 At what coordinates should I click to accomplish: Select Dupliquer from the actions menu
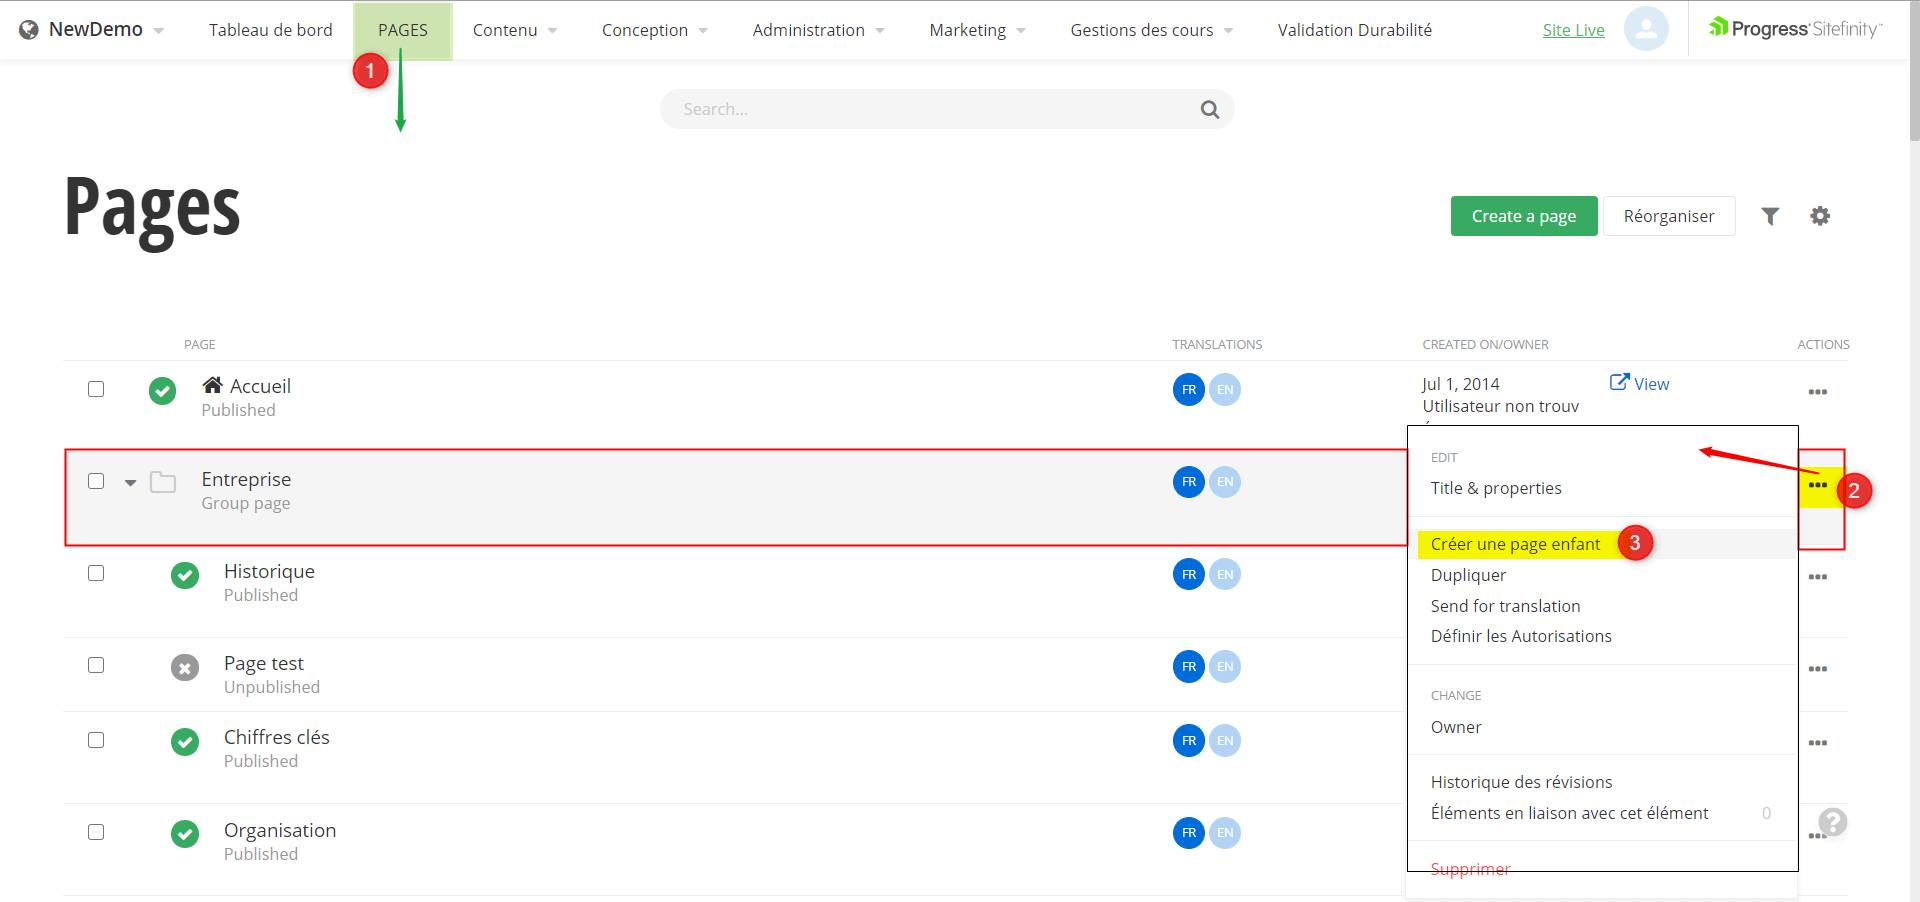point(1468,575)
